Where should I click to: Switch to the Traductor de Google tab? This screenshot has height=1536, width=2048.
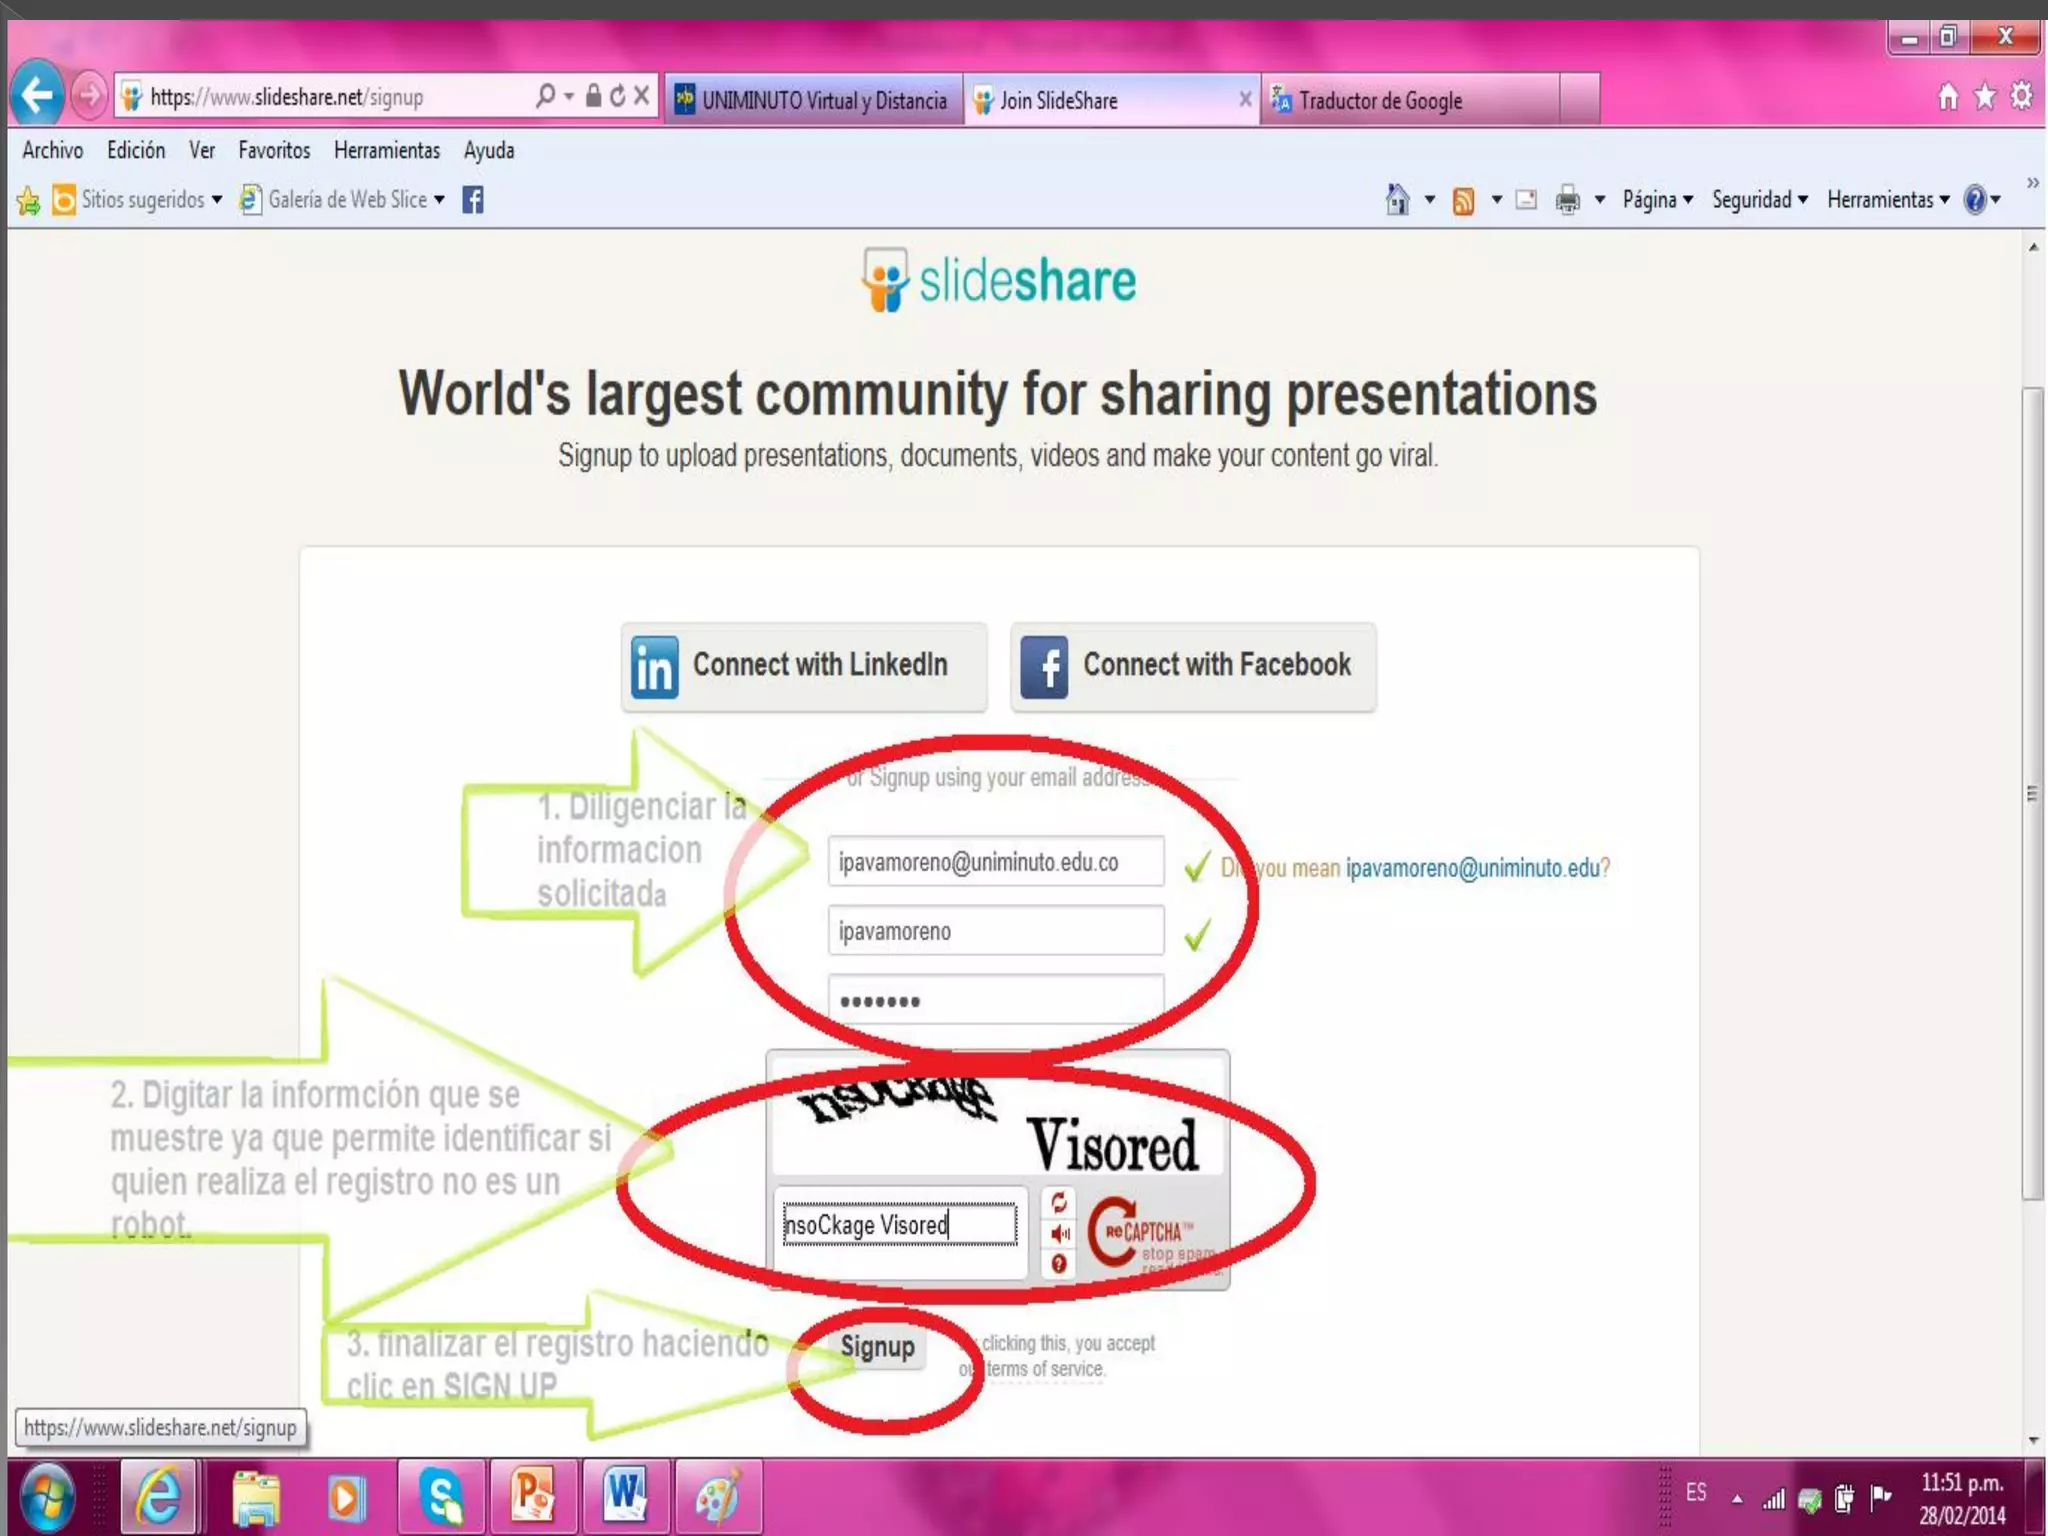pyautogui.click(x=1380, y=100)
